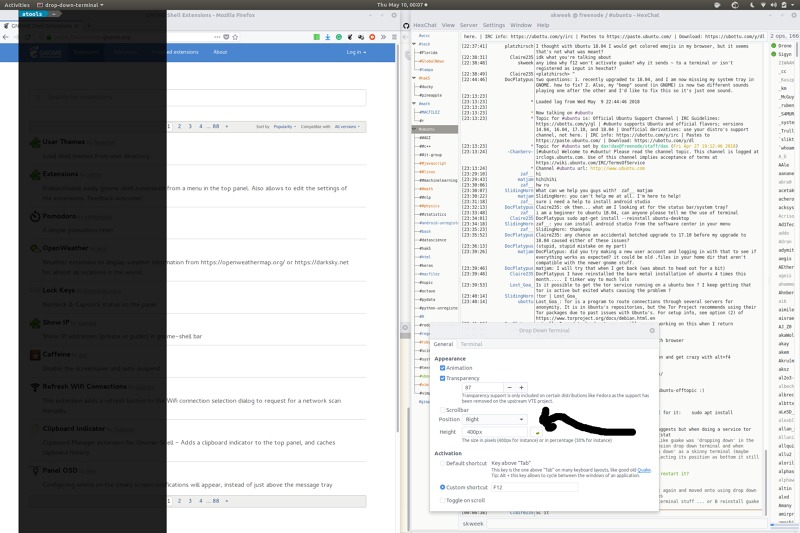Screen dimensions: 800x533
Task: Click the Custom shortcut field showing F12
Action: (534, 487)
